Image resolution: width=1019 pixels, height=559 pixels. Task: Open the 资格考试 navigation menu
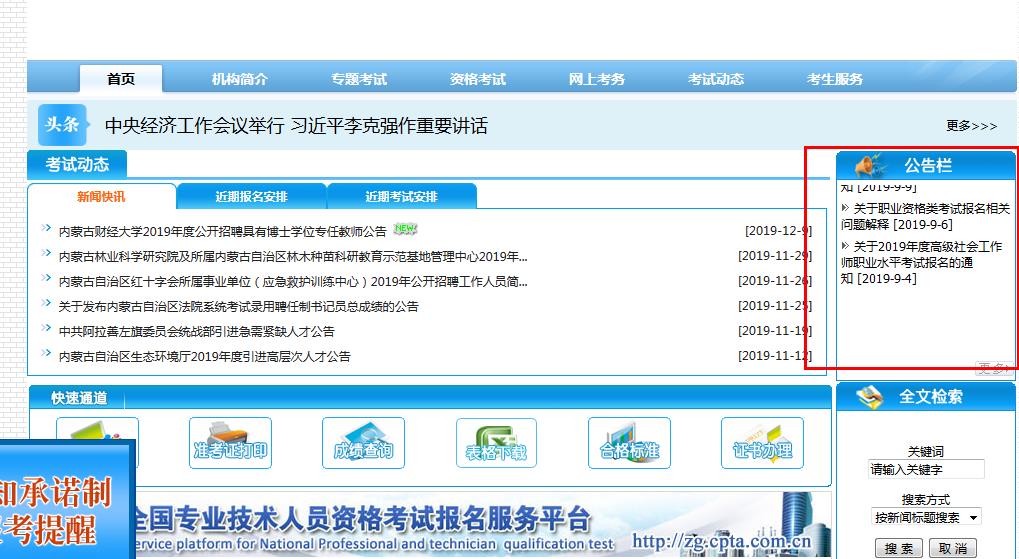tap(478, 79)
